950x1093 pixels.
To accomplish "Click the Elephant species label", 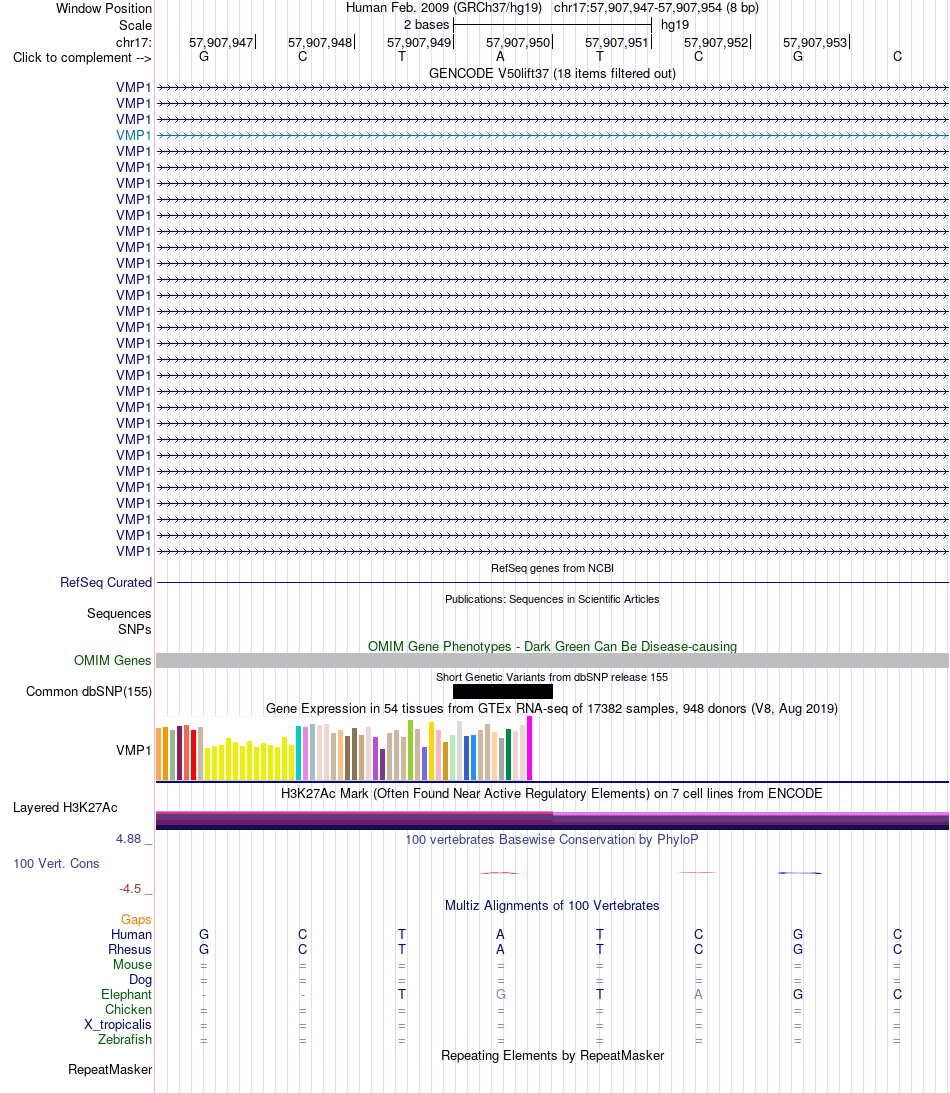I will (126, 994).
